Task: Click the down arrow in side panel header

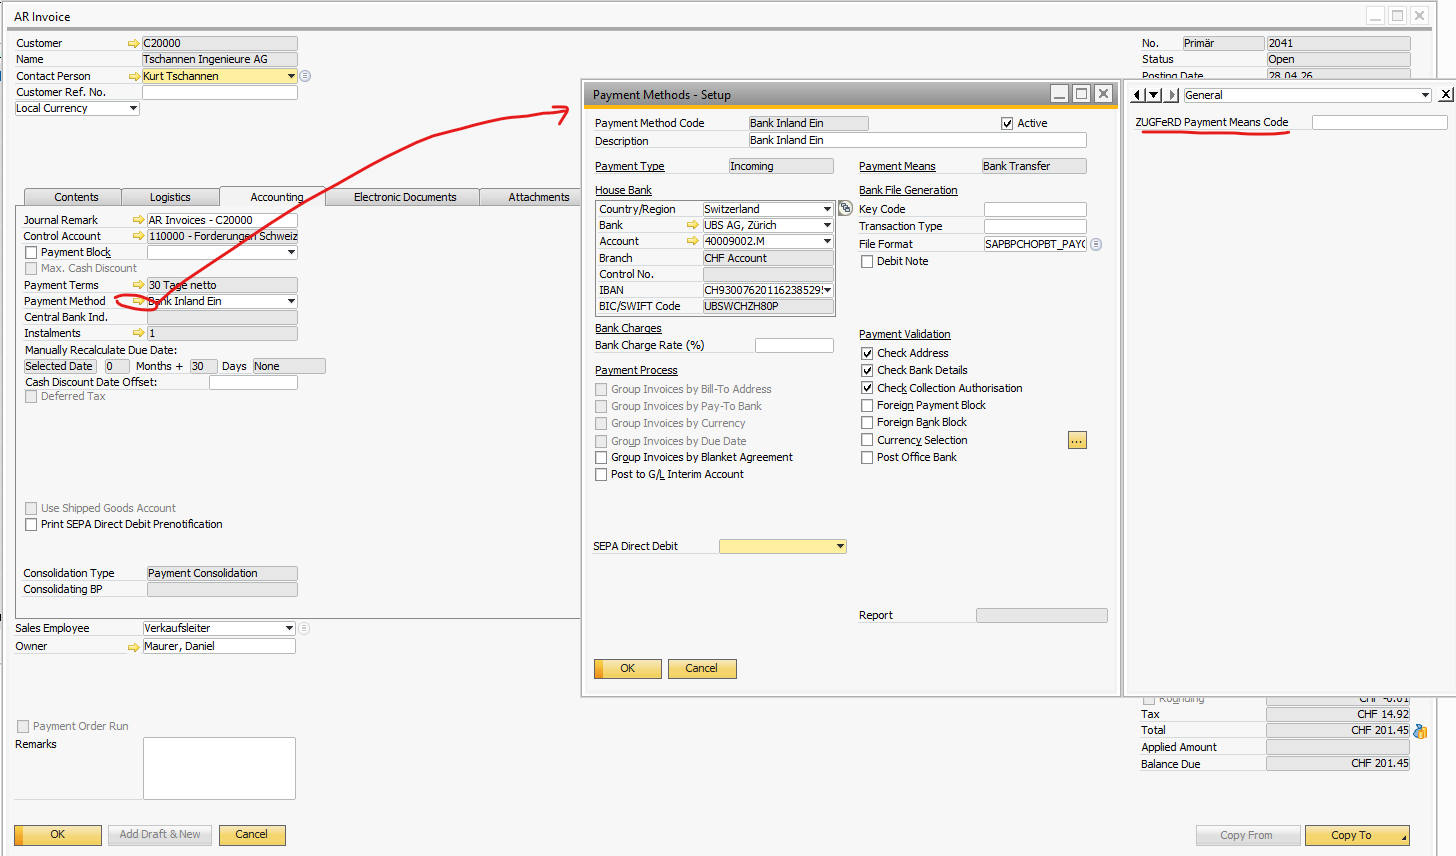Action: [1154, 95]
